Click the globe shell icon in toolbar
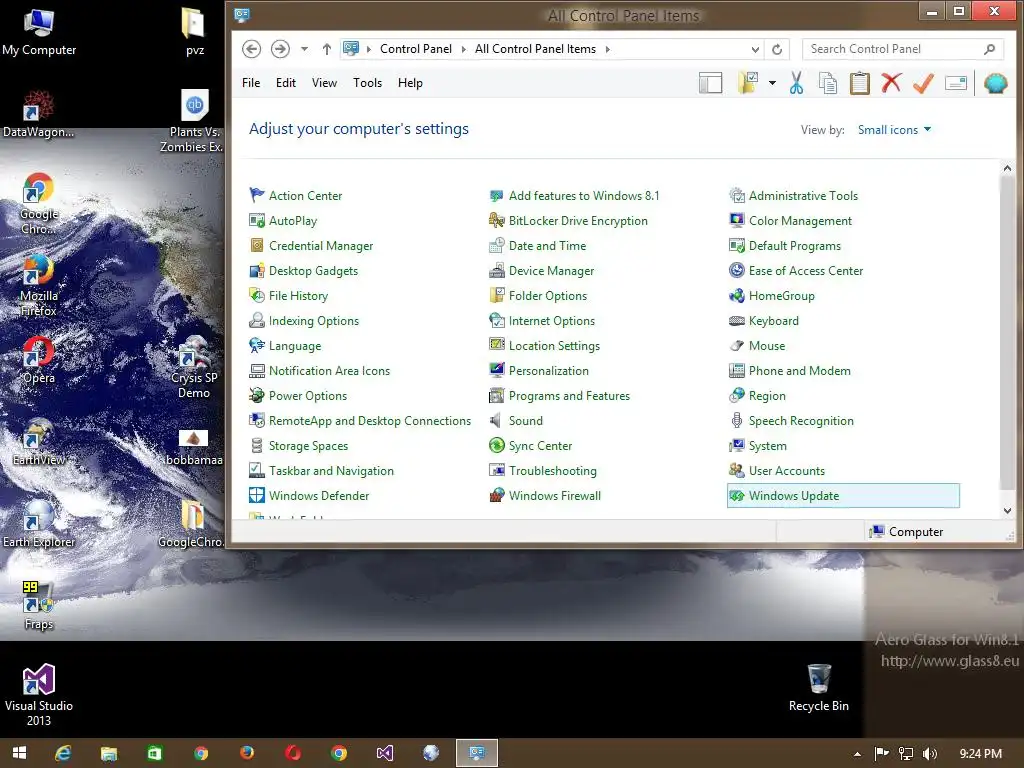 (x=995, y=84)
